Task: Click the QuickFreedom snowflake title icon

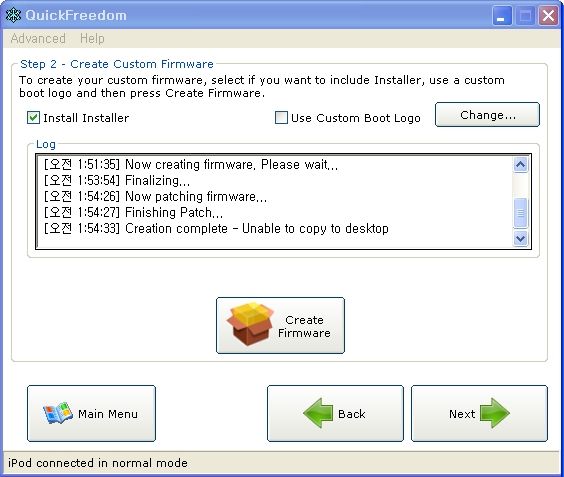Action: click(x=13, y=15)
